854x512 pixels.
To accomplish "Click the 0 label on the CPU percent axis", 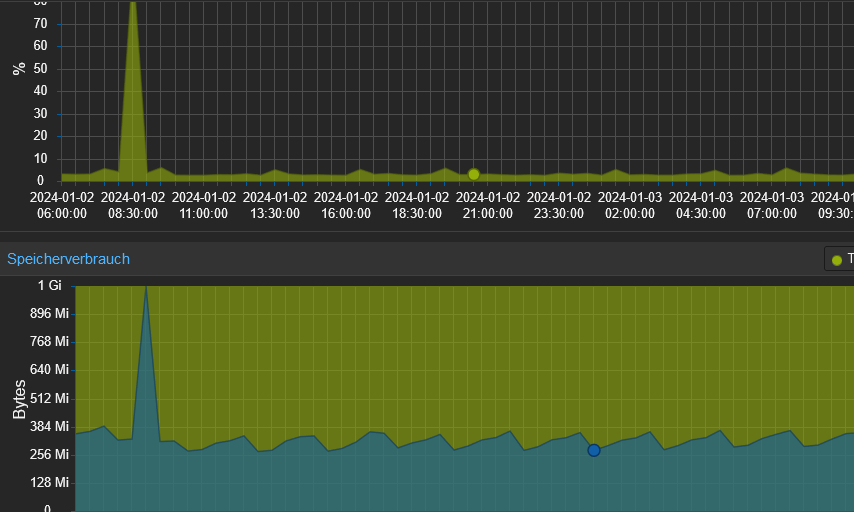I will 40,181.
